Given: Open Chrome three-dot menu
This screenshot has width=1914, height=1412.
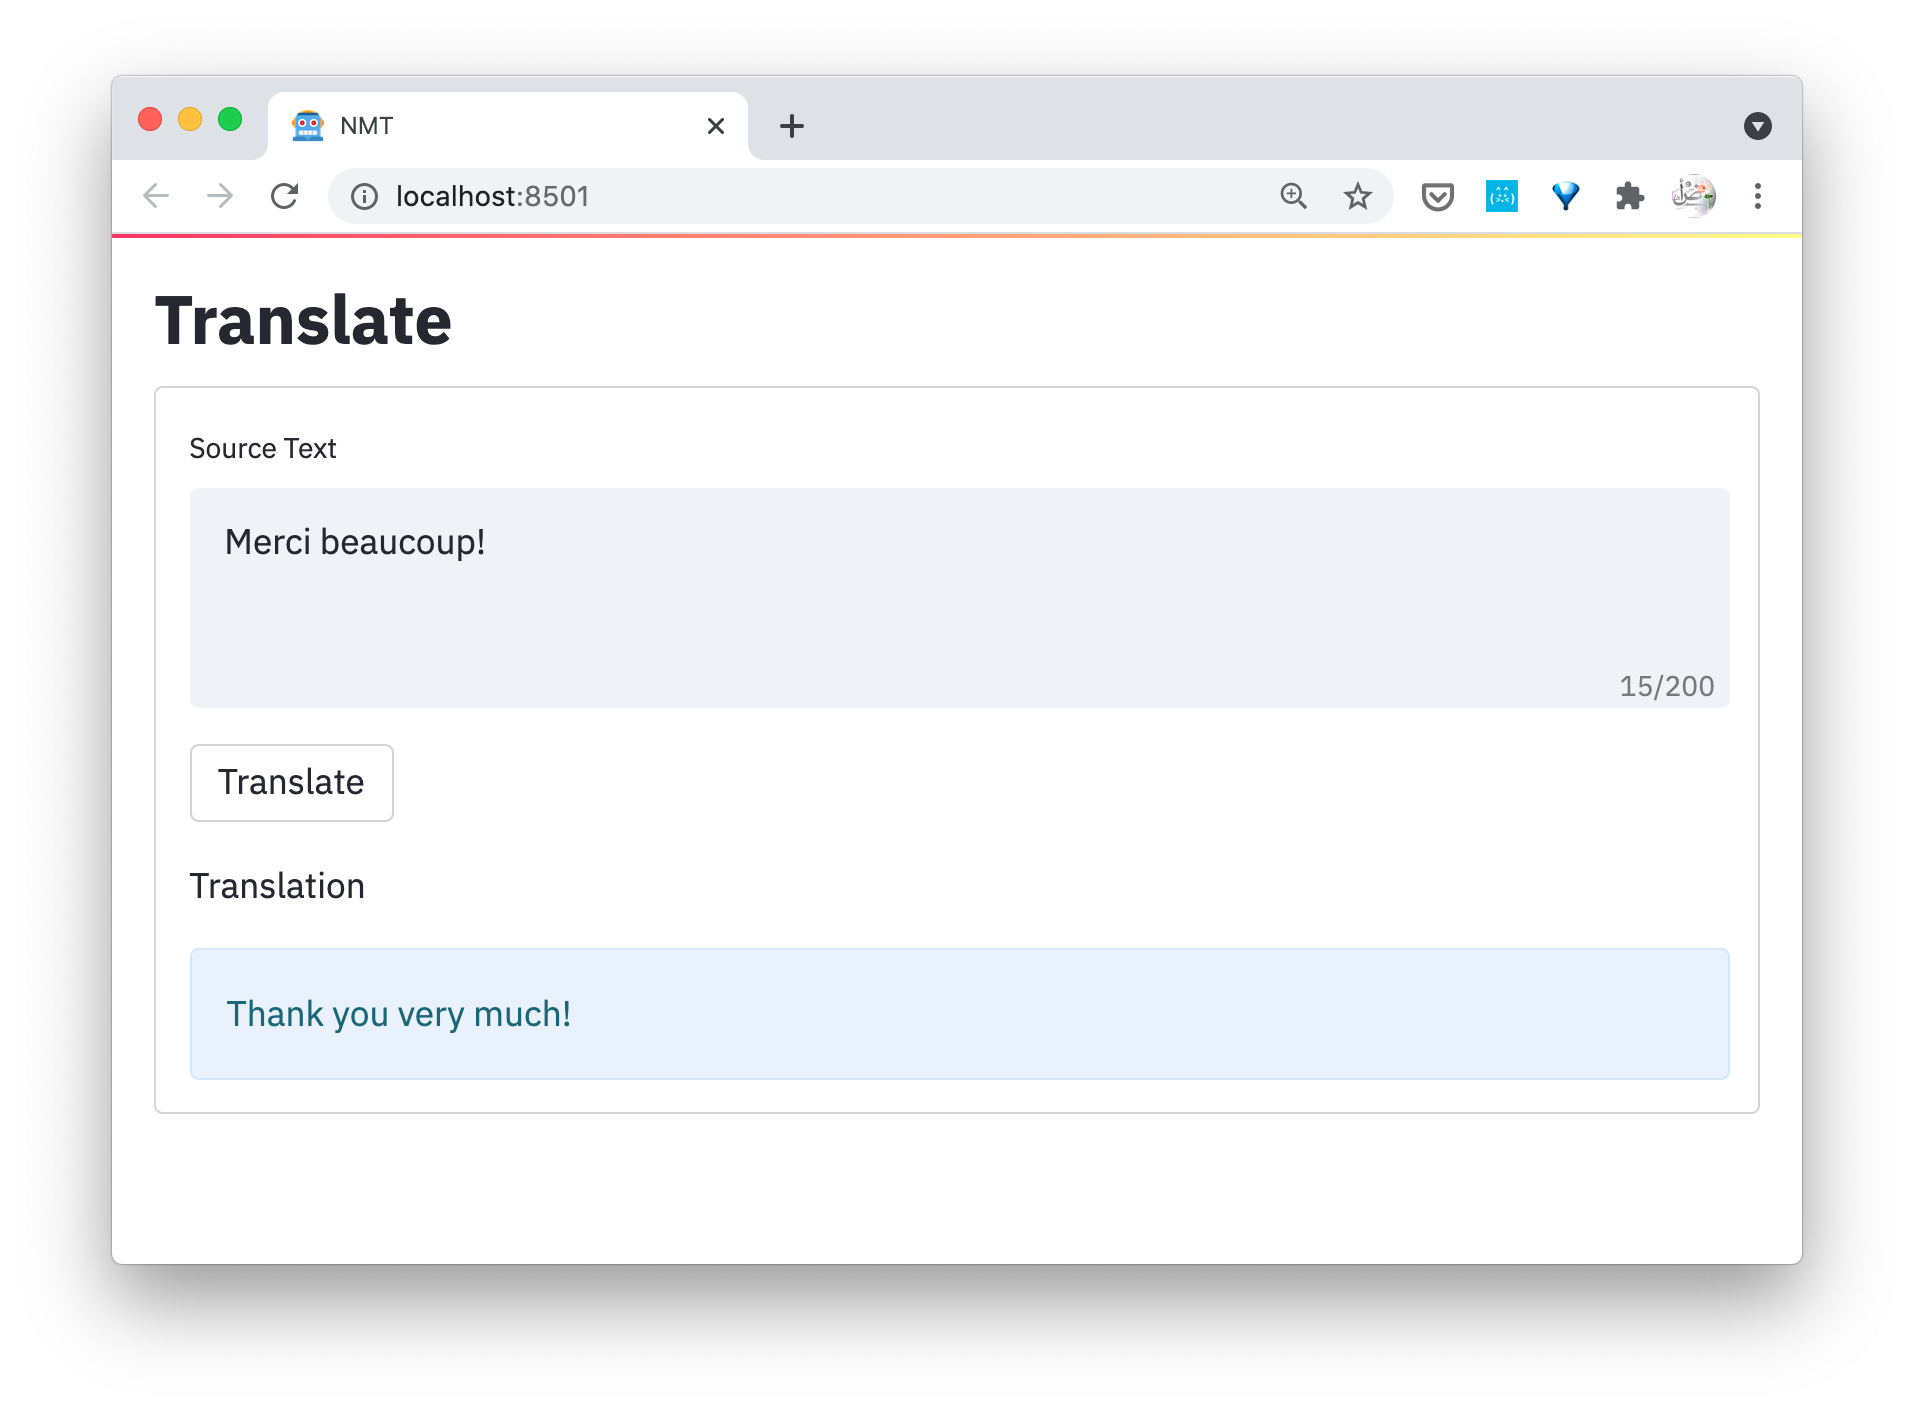Looking at the screenshot, I should pyautogui.click(x=1758, y=196).
